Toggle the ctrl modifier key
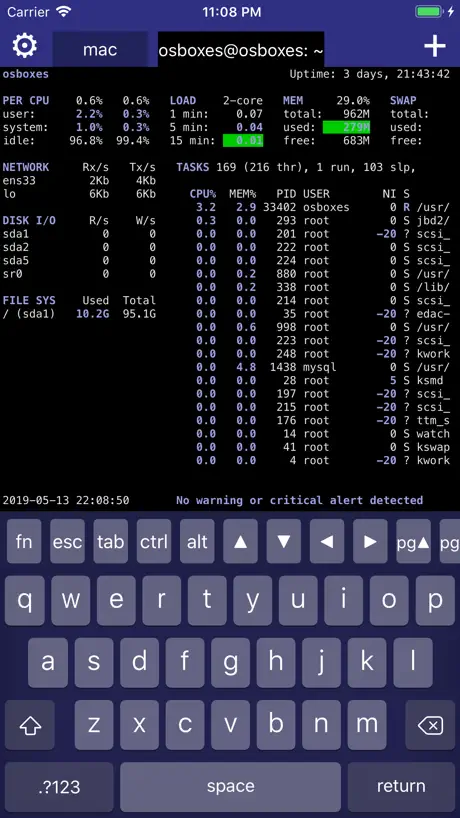 (x=154, y=542)
